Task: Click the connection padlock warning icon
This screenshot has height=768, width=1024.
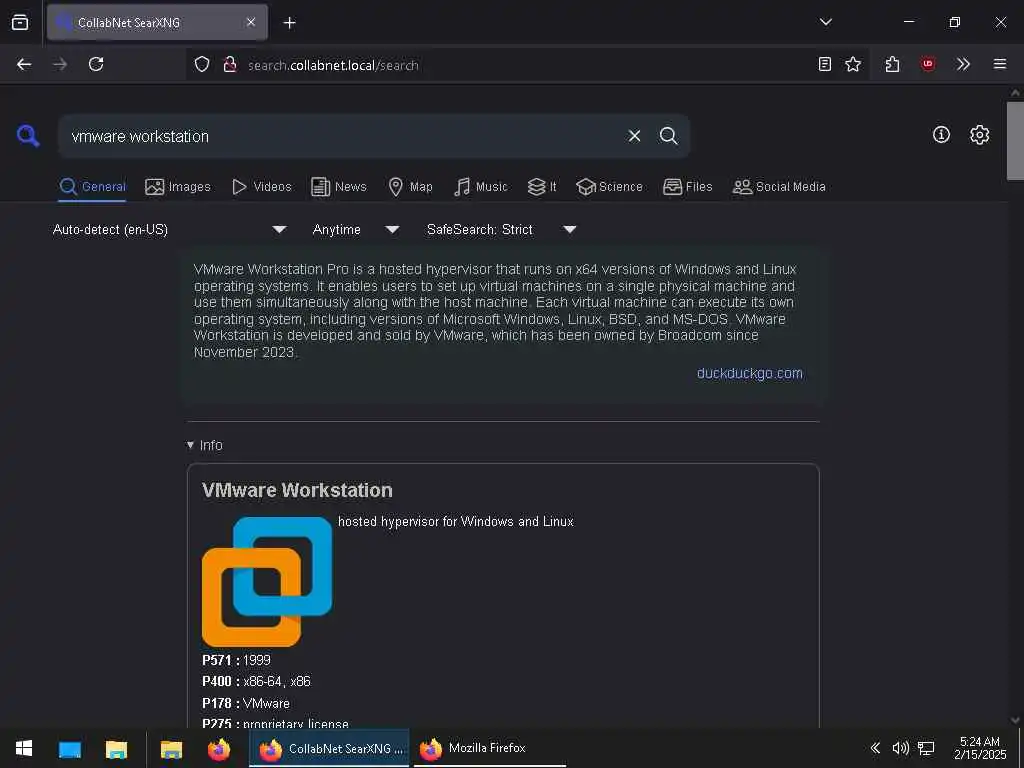Action: click(230, 64)
